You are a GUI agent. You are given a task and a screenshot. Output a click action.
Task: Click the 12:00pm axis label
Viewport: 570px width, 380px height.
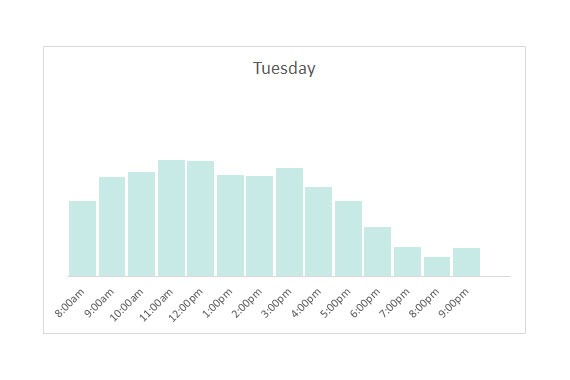coord(185,305)
